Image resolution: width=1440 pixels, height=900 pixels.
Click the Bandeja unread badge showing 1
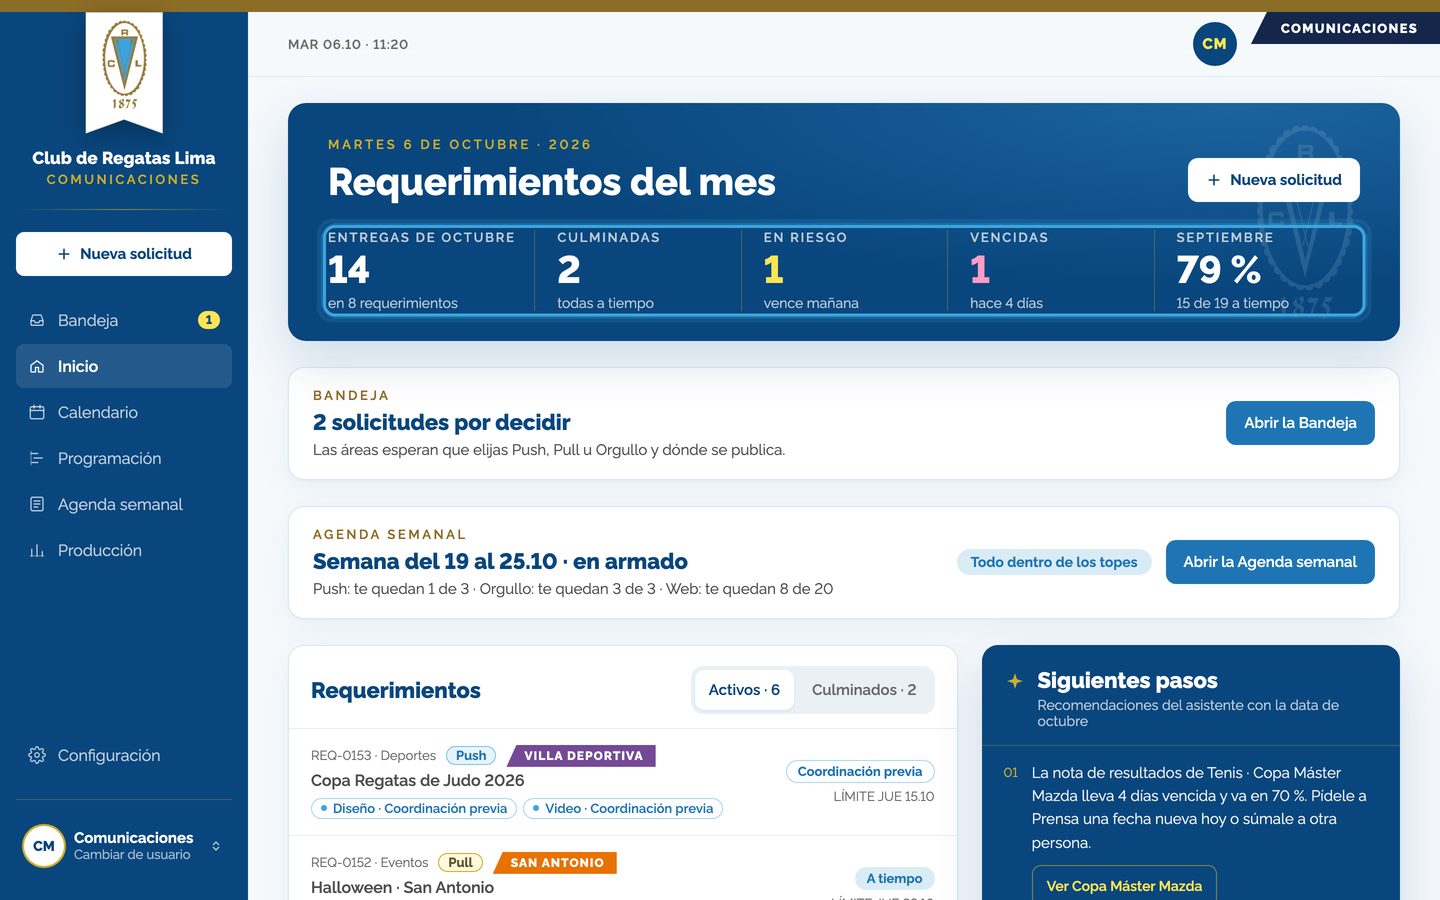tap(208, 320)
